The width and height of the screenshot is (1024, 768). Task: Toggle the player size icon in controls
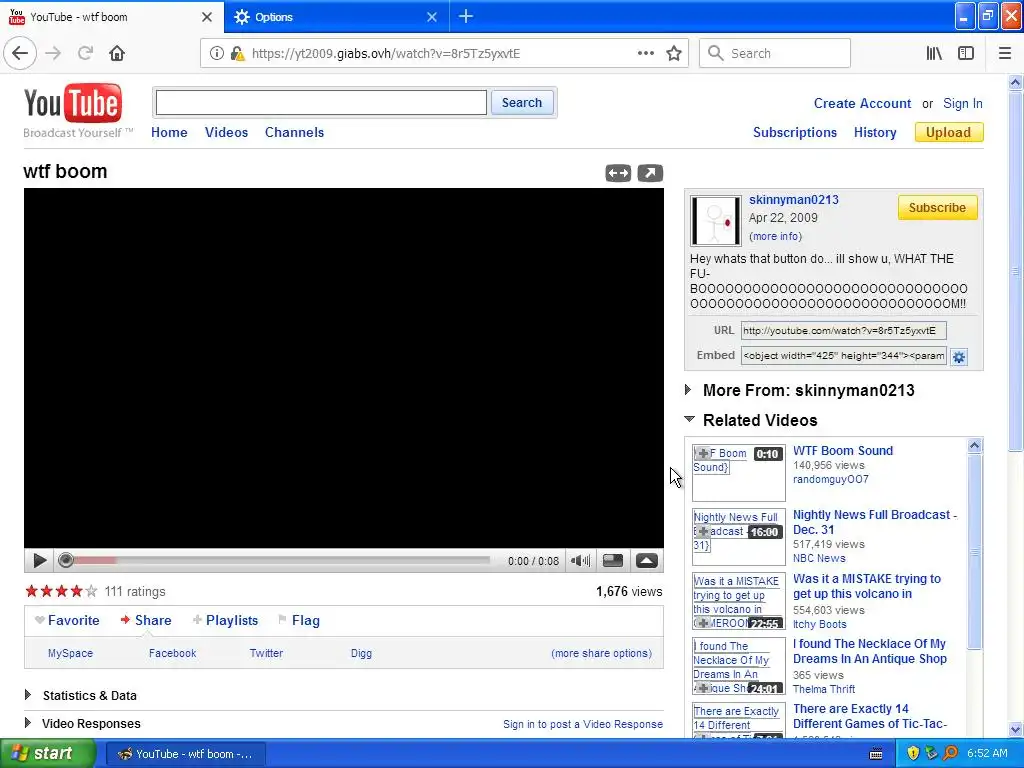[x=613, y=560]
